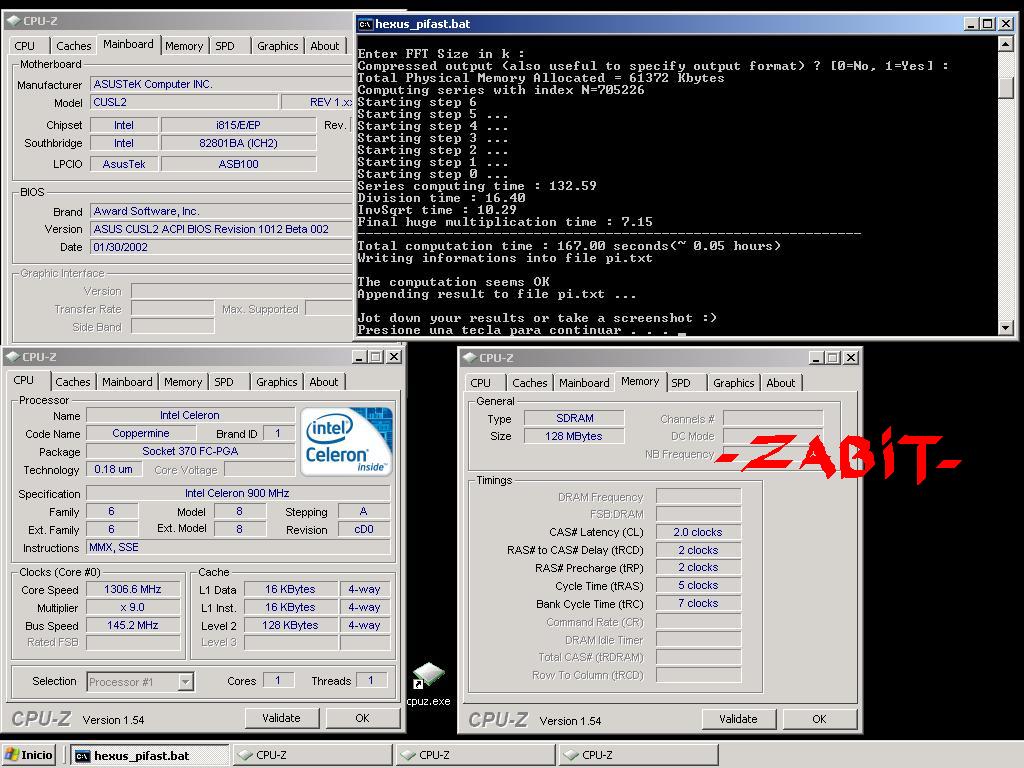Activate the middle CPU-Z taskbar button
Image resolution: width=1024 pixels, height=768 pixels.
click(x=475, y=756)
